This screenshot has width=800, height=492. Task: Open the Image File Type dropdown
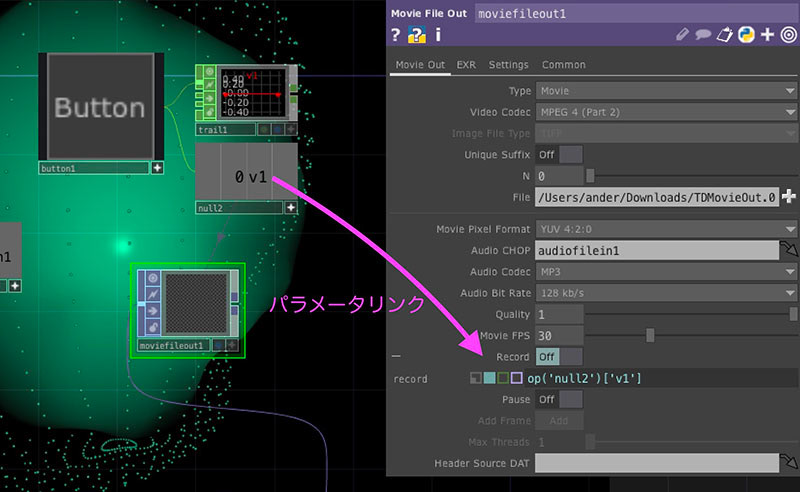666,134
